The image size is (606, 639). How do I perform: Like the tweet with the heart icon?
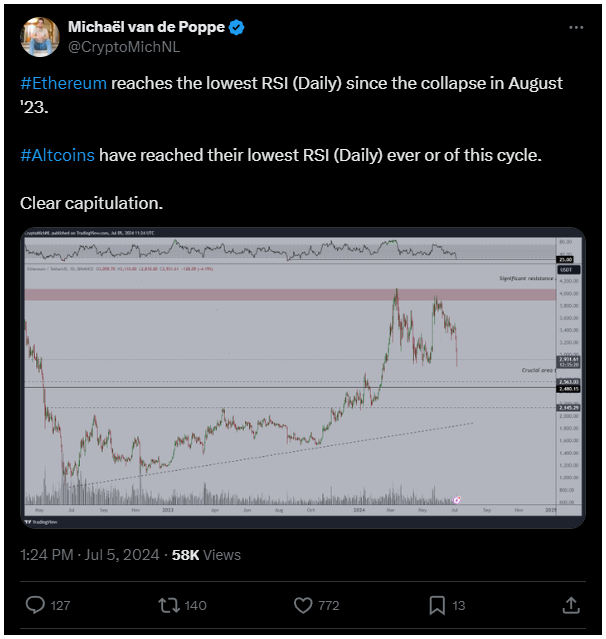click(x=301, y=605)
